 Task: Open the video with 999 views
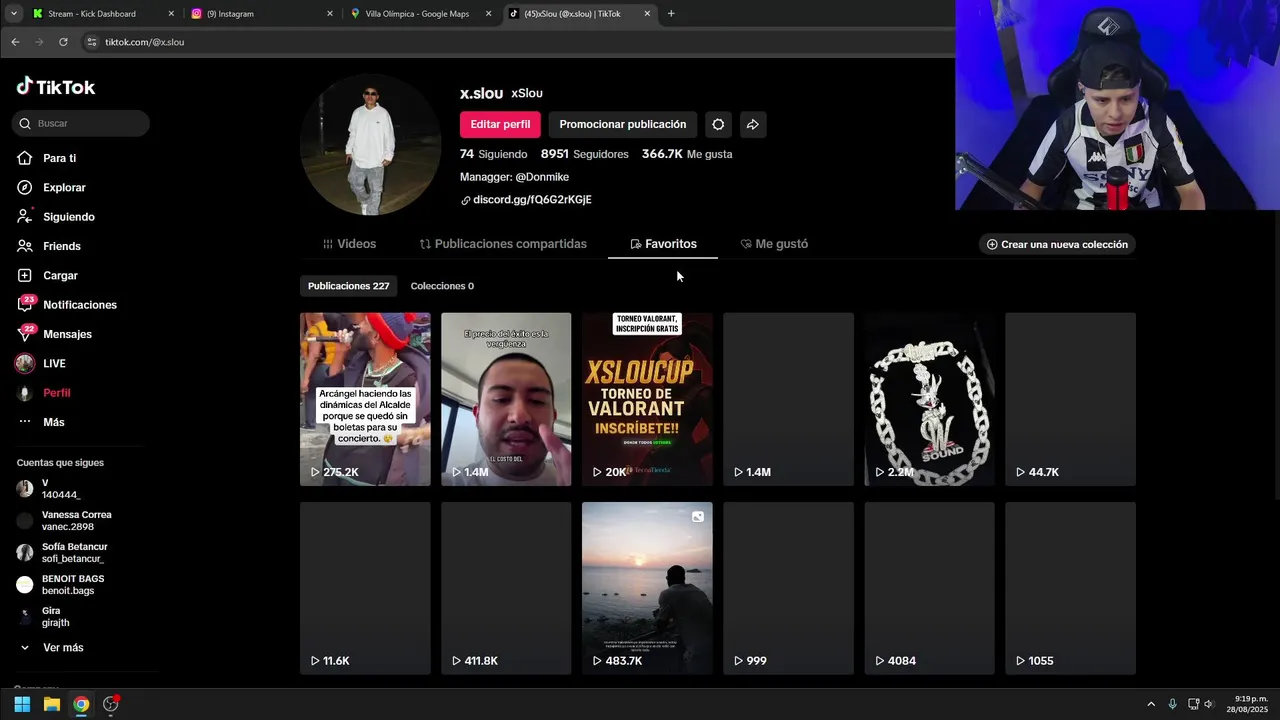(788, 588)
